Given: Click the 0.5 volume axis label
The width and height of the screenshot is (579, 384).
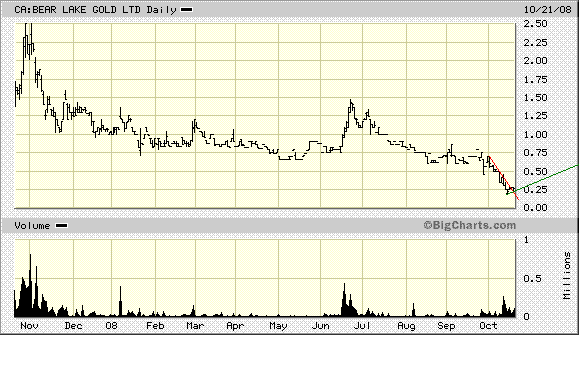Looking at the screenshot, I should [x=532, y=278].
